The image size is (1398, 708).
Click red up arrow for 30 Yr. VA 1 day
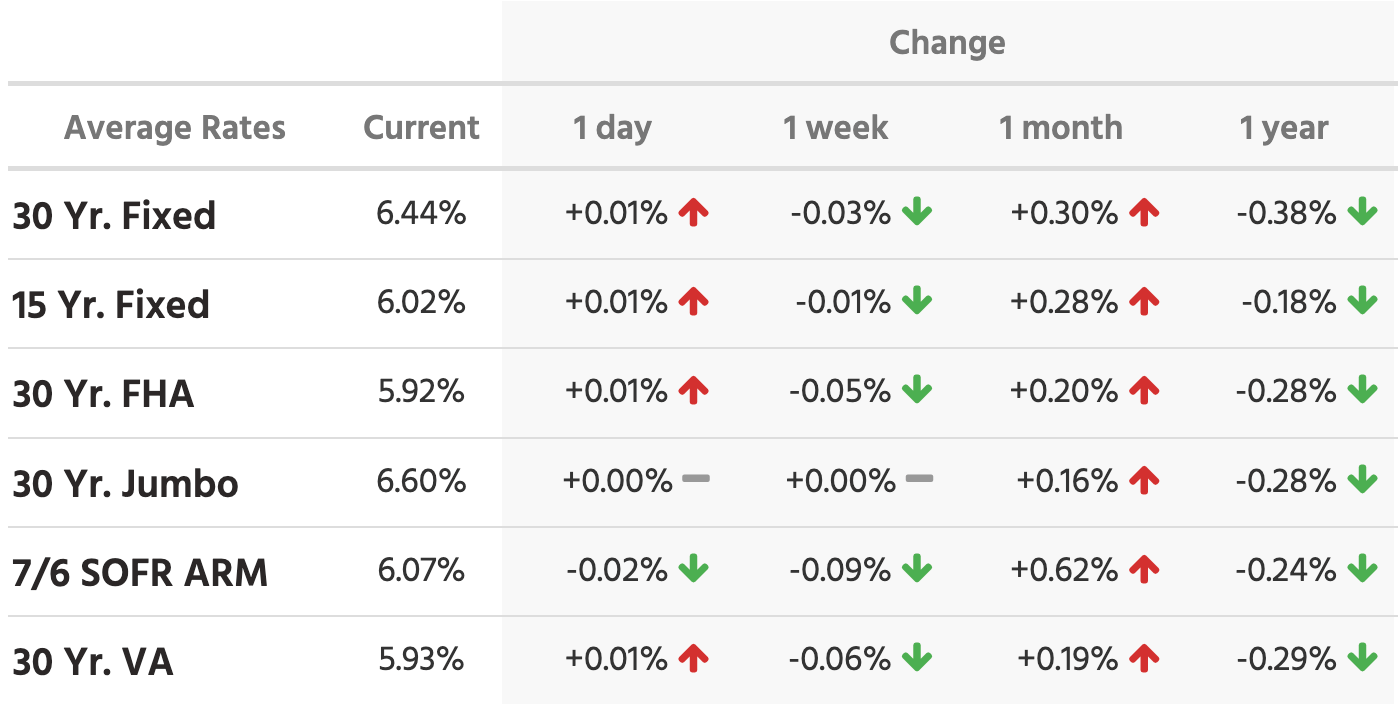point(693,659)
